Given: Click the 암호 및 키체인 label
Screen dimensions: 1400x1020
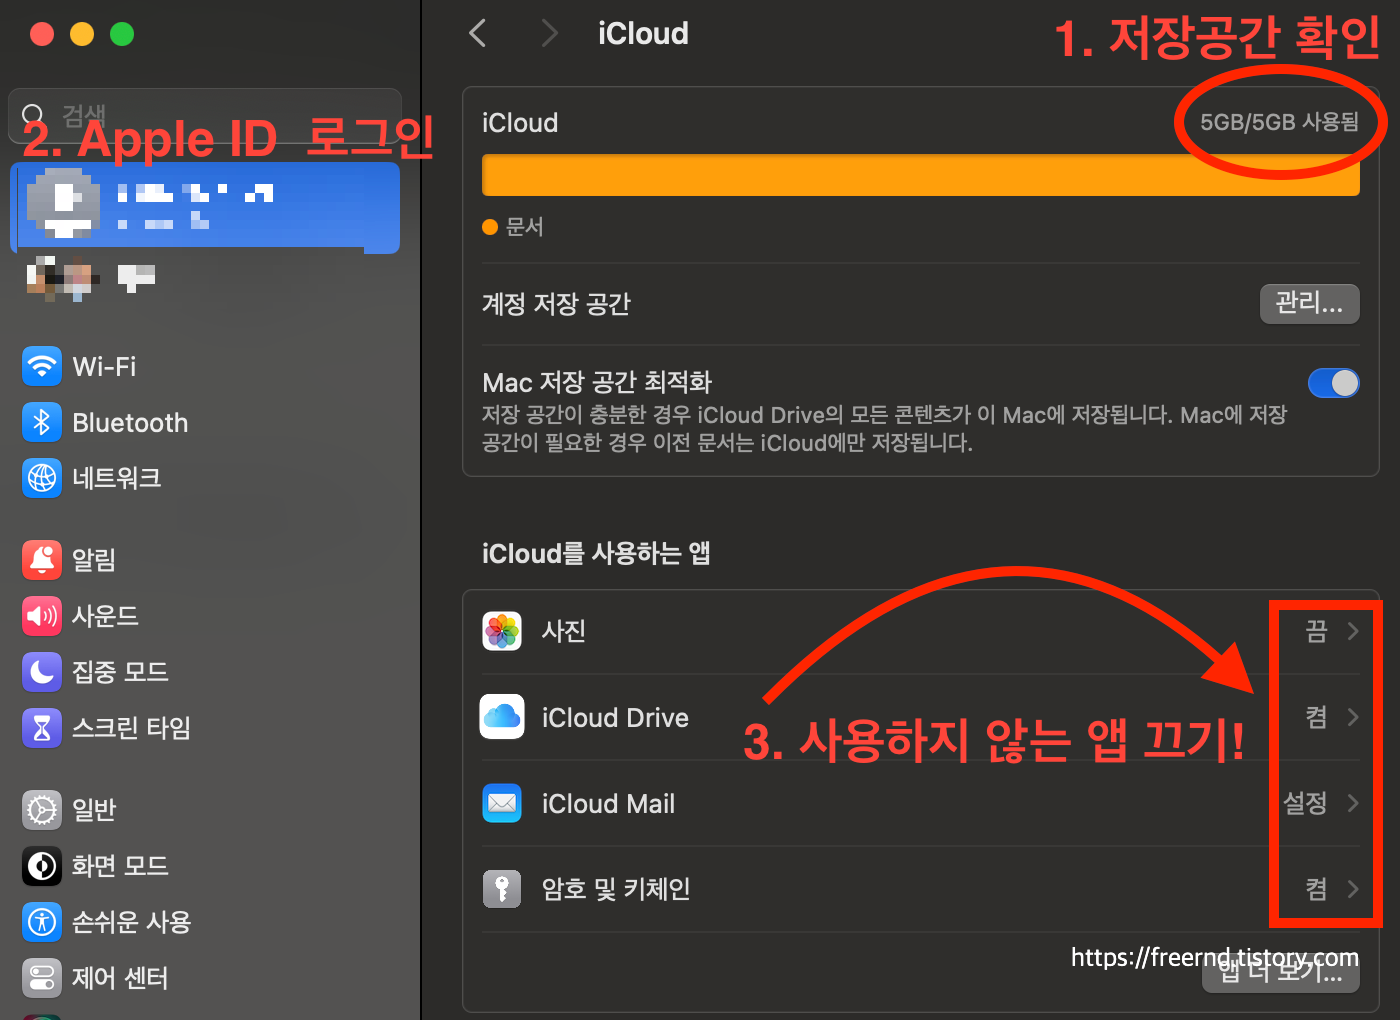Looking at the screenshot, I should click(x=616, y=889).
